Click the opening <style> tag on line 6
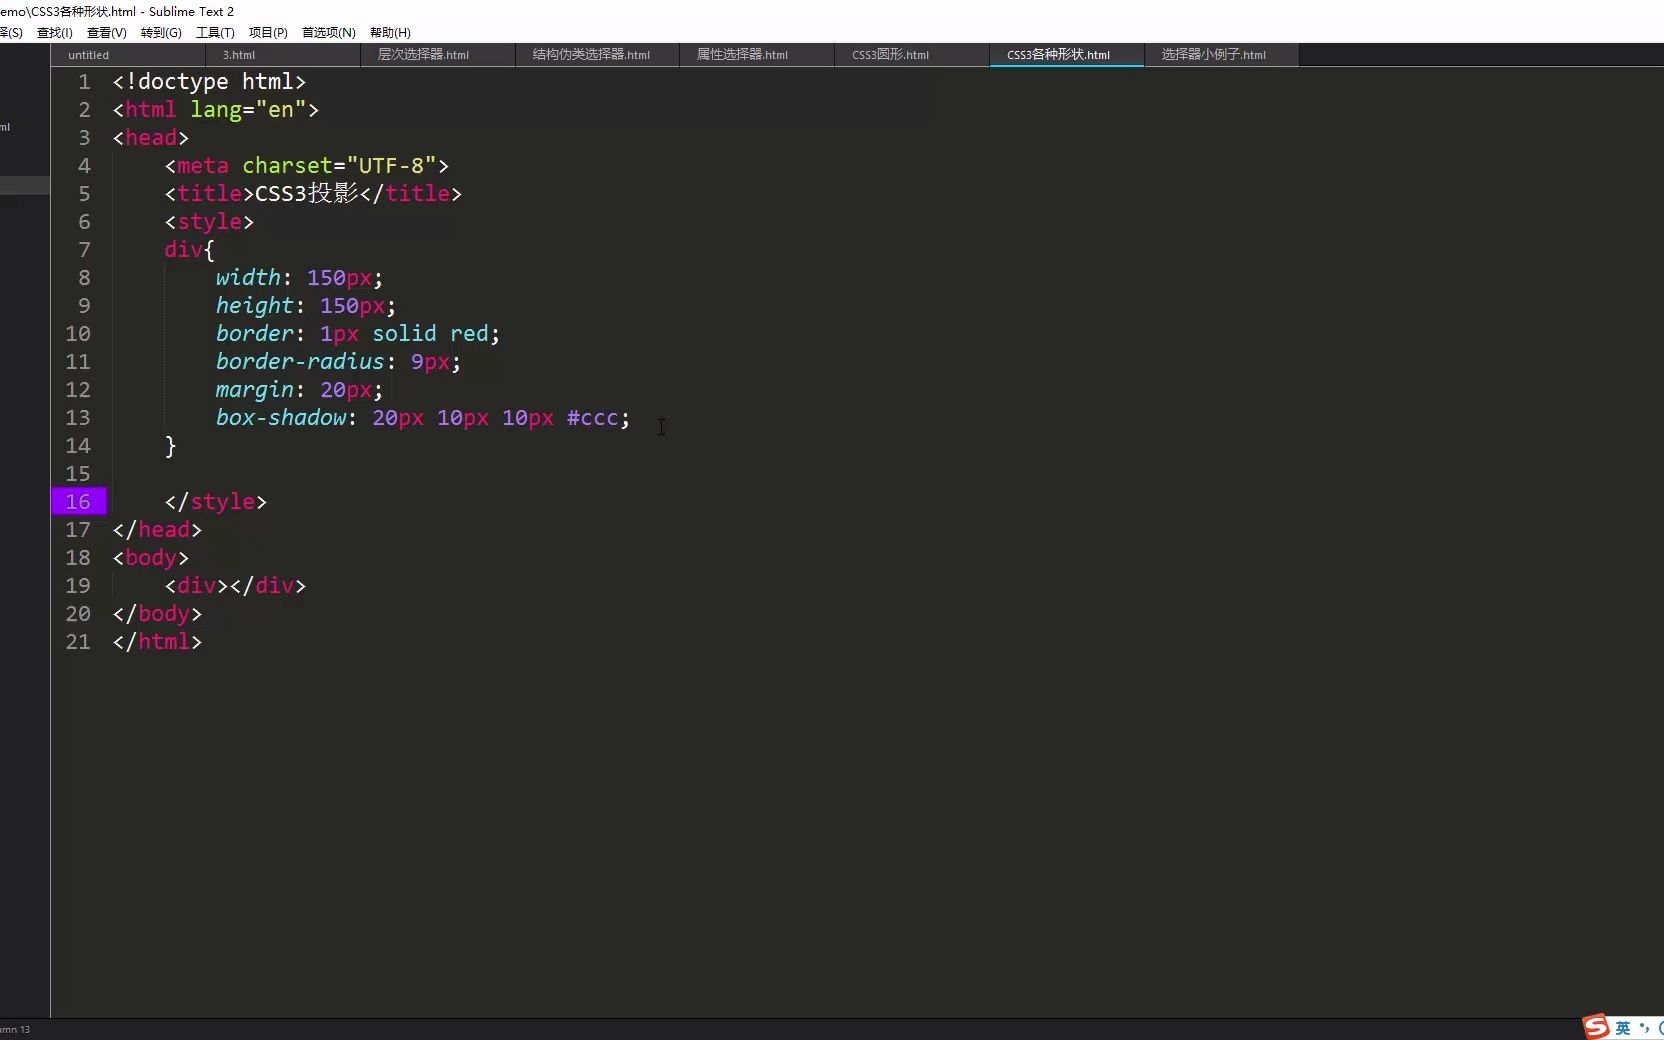Viewport: 1664px width, 1040px height. (209, 222)
